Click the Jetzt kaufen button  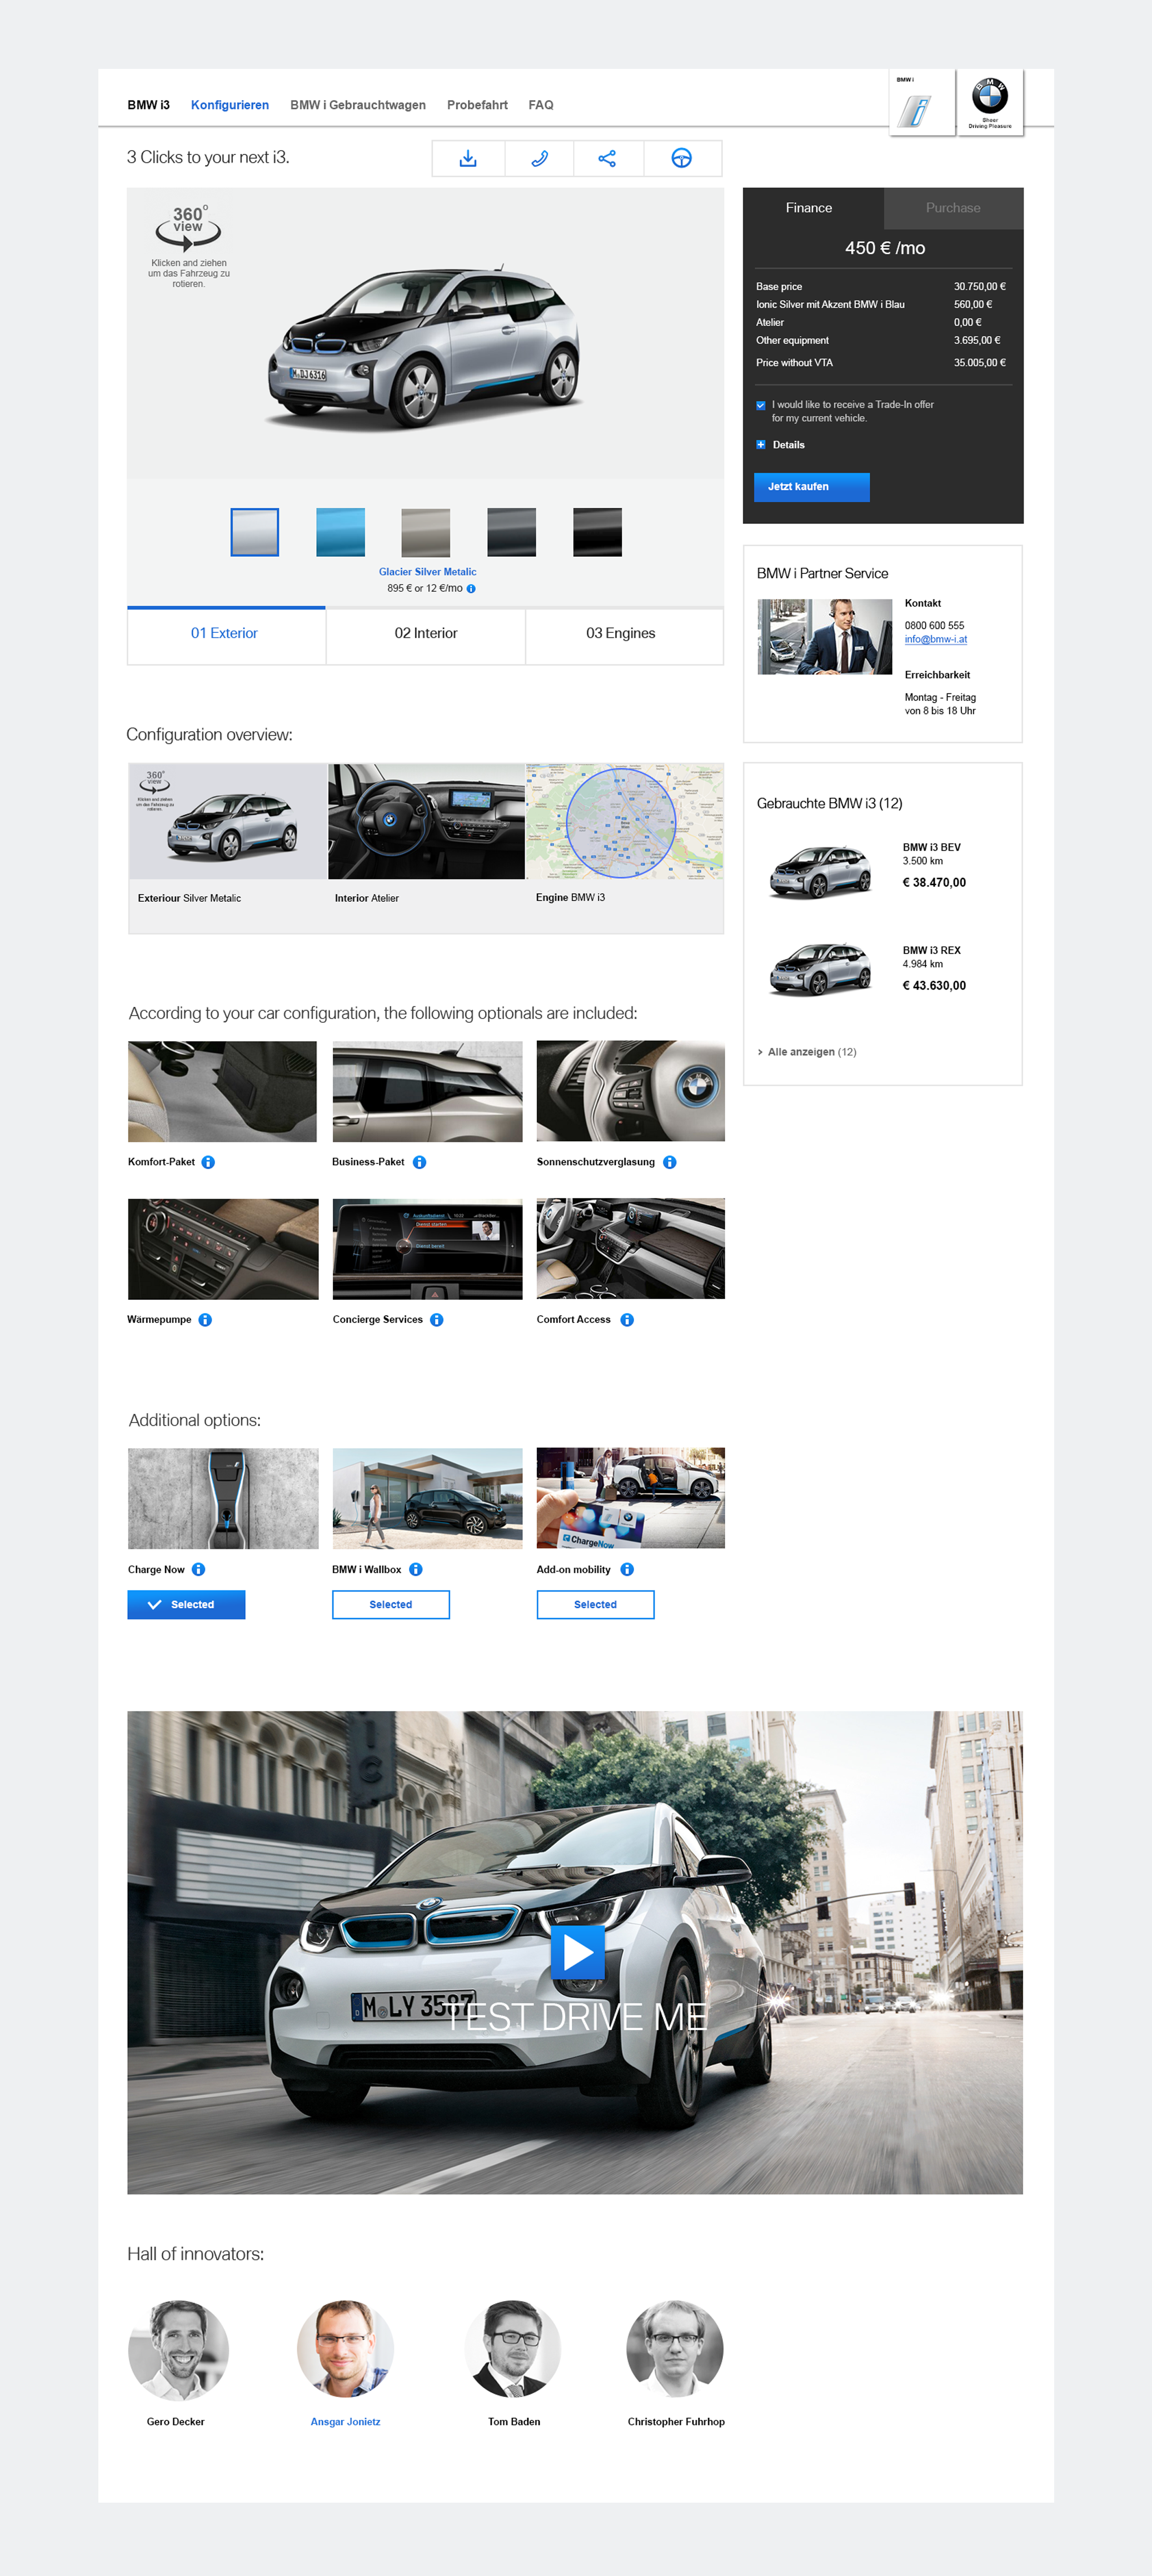(811, 487)
